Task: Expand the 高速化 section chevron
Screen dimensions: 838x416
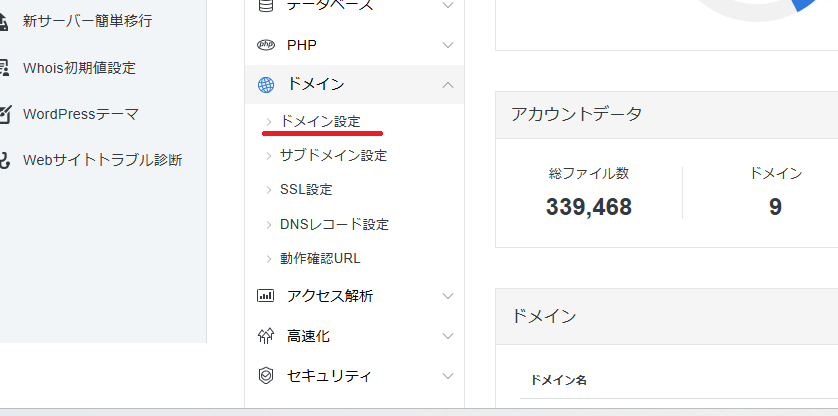Action: tap(447, 336)
